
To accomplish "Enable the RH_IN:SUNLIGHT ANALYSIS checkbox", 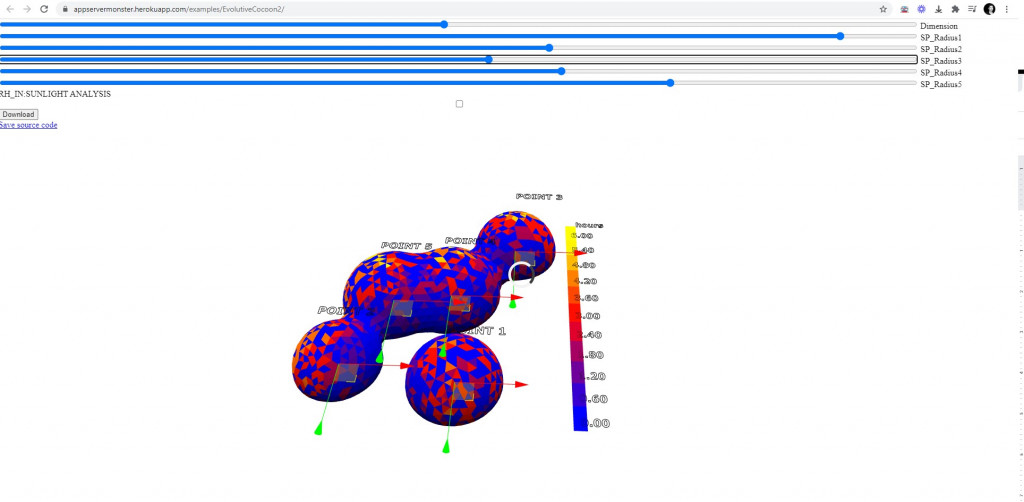I will (459, 104).
